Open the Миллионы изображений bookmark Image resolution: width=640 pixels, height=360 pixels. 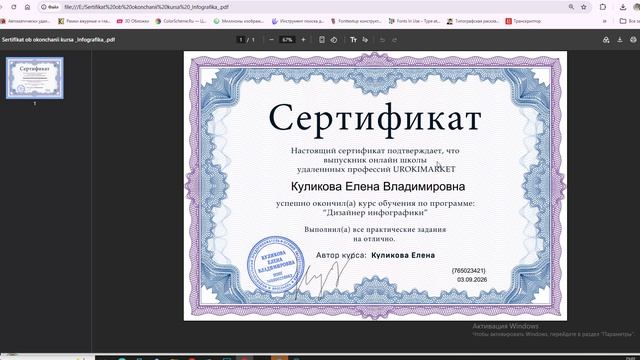click(x=239, y=21)
